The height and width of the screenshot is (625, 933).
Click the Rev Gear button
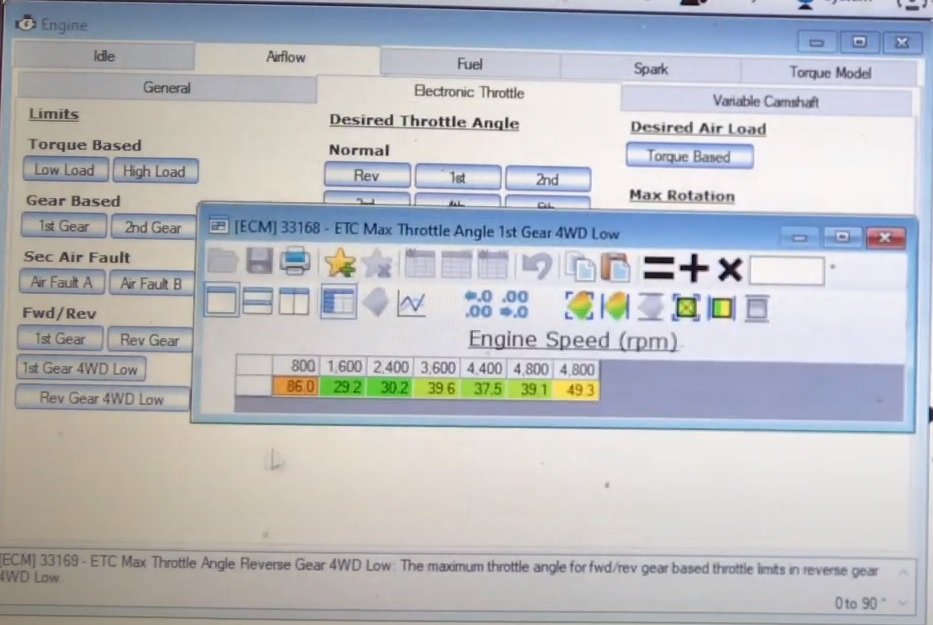click(x=149, y=340)
